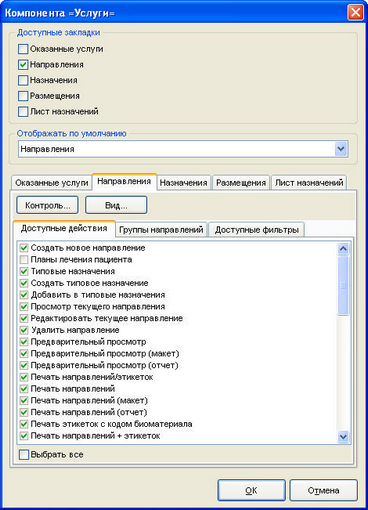Switch to the Оказанные услуги tab
The image size is (368, 510).
pyautogui.click(x=52, y=183)
